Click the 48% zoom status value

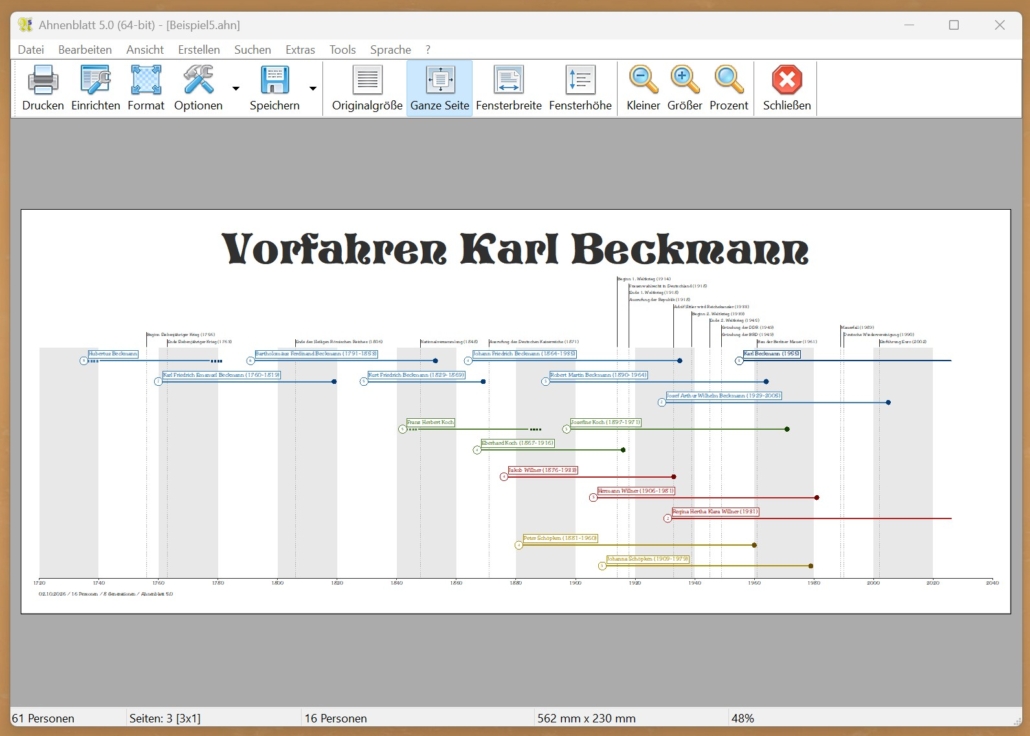pyautogui.click(x=742, y=718)
